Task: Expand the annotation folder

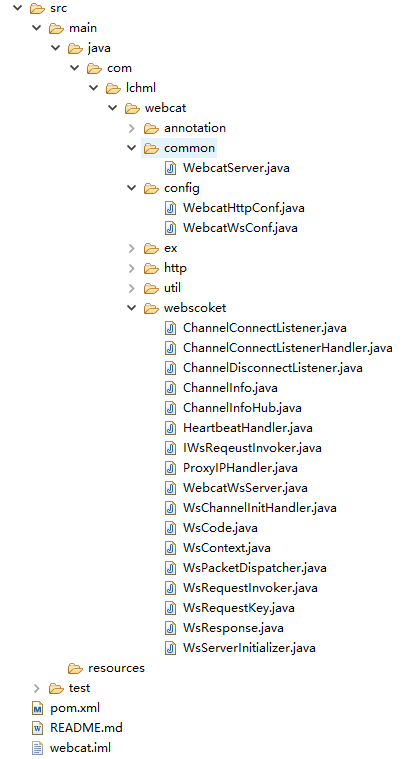Action: pos(132,128)
